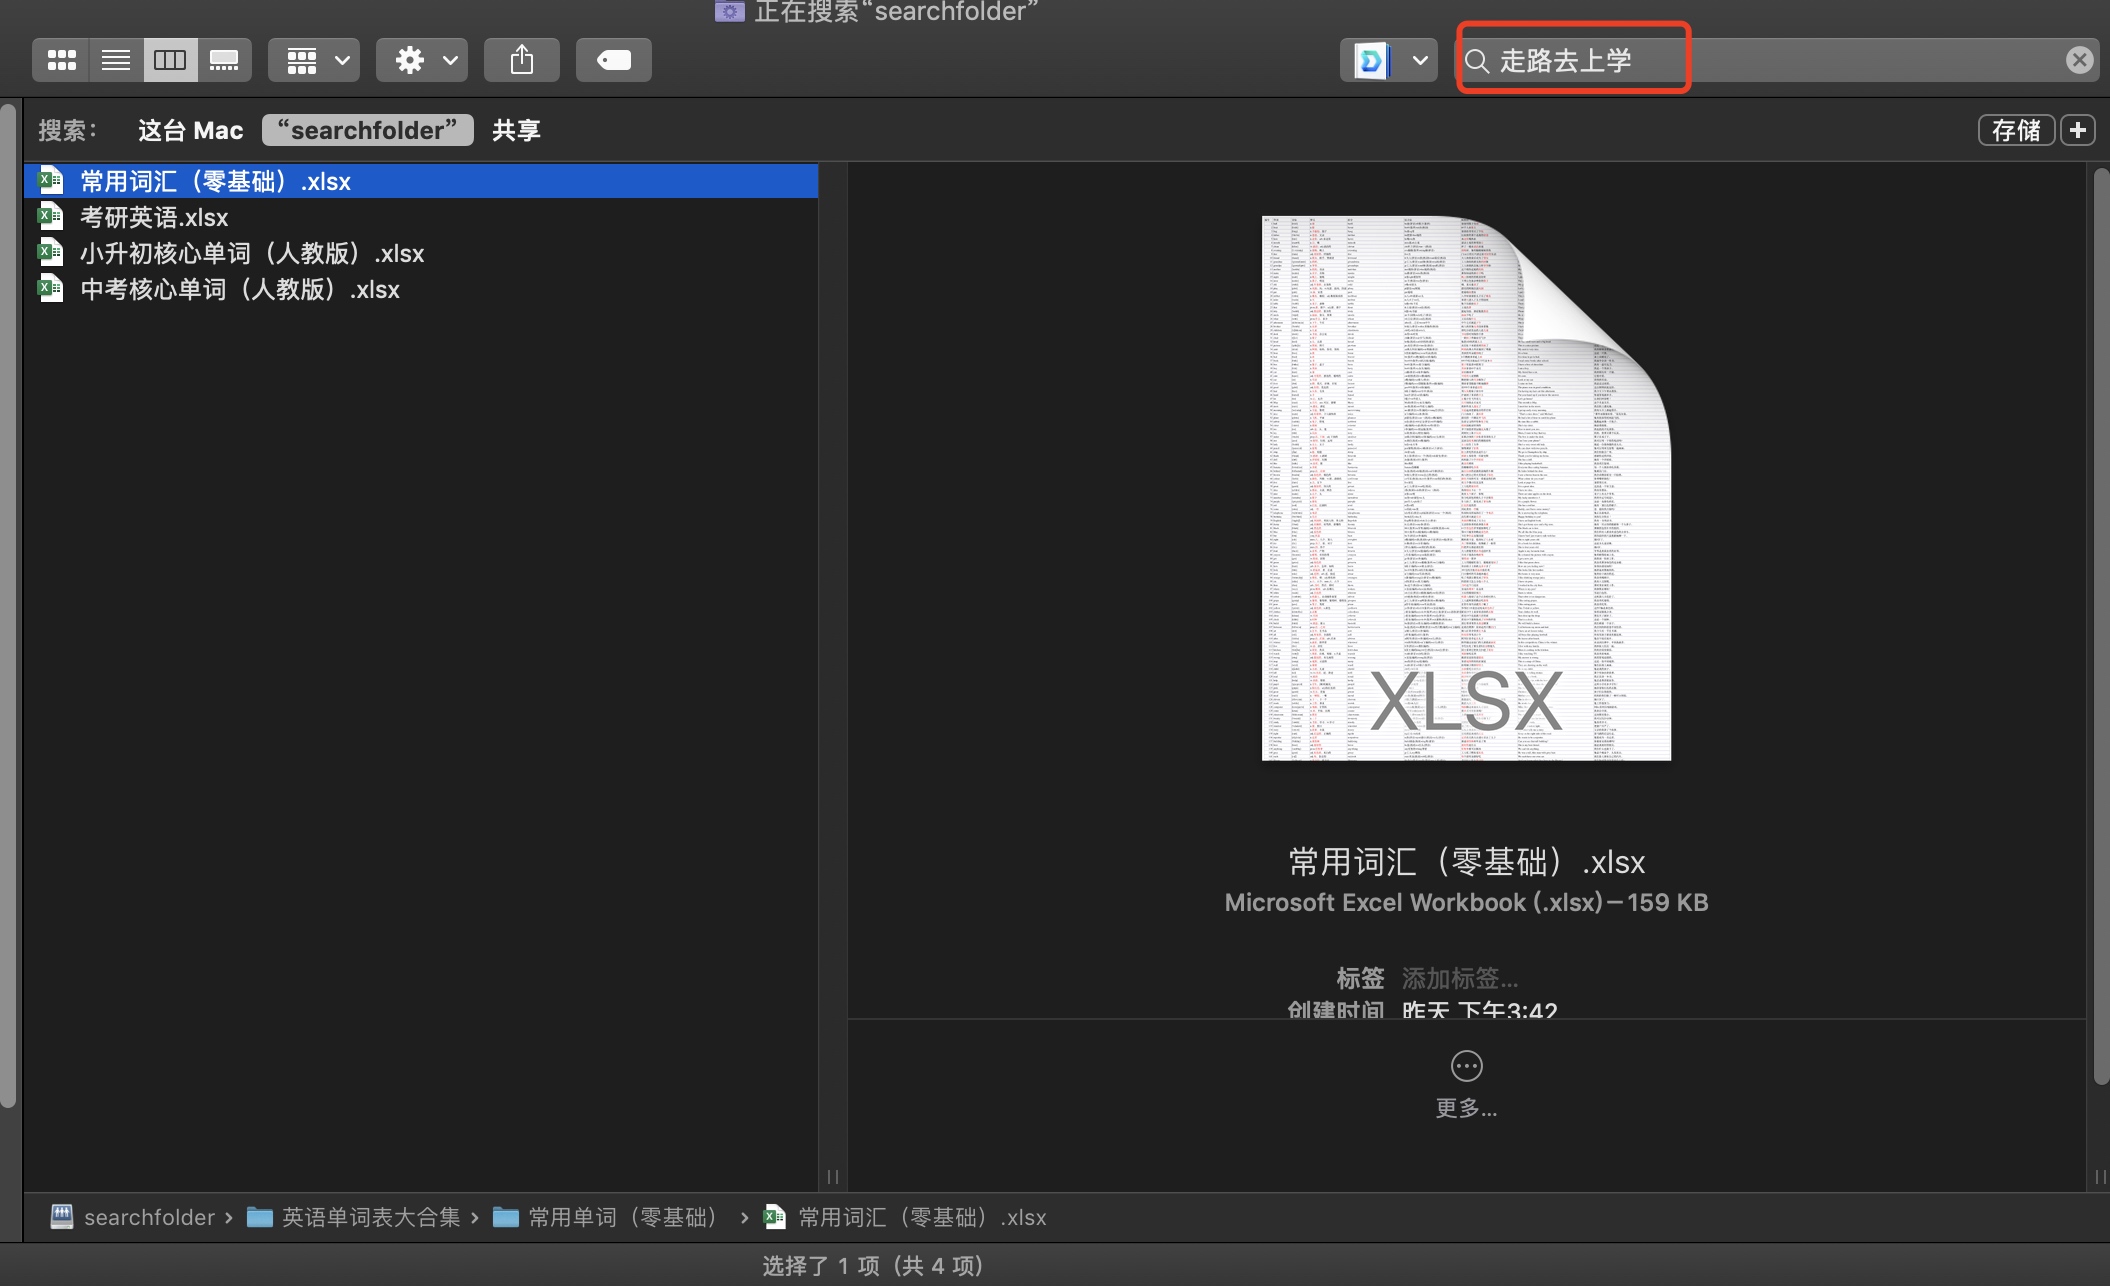Open the group-by arrangement dropdown
This screenshot has width=2110, height=1286.
coord(315,60)
